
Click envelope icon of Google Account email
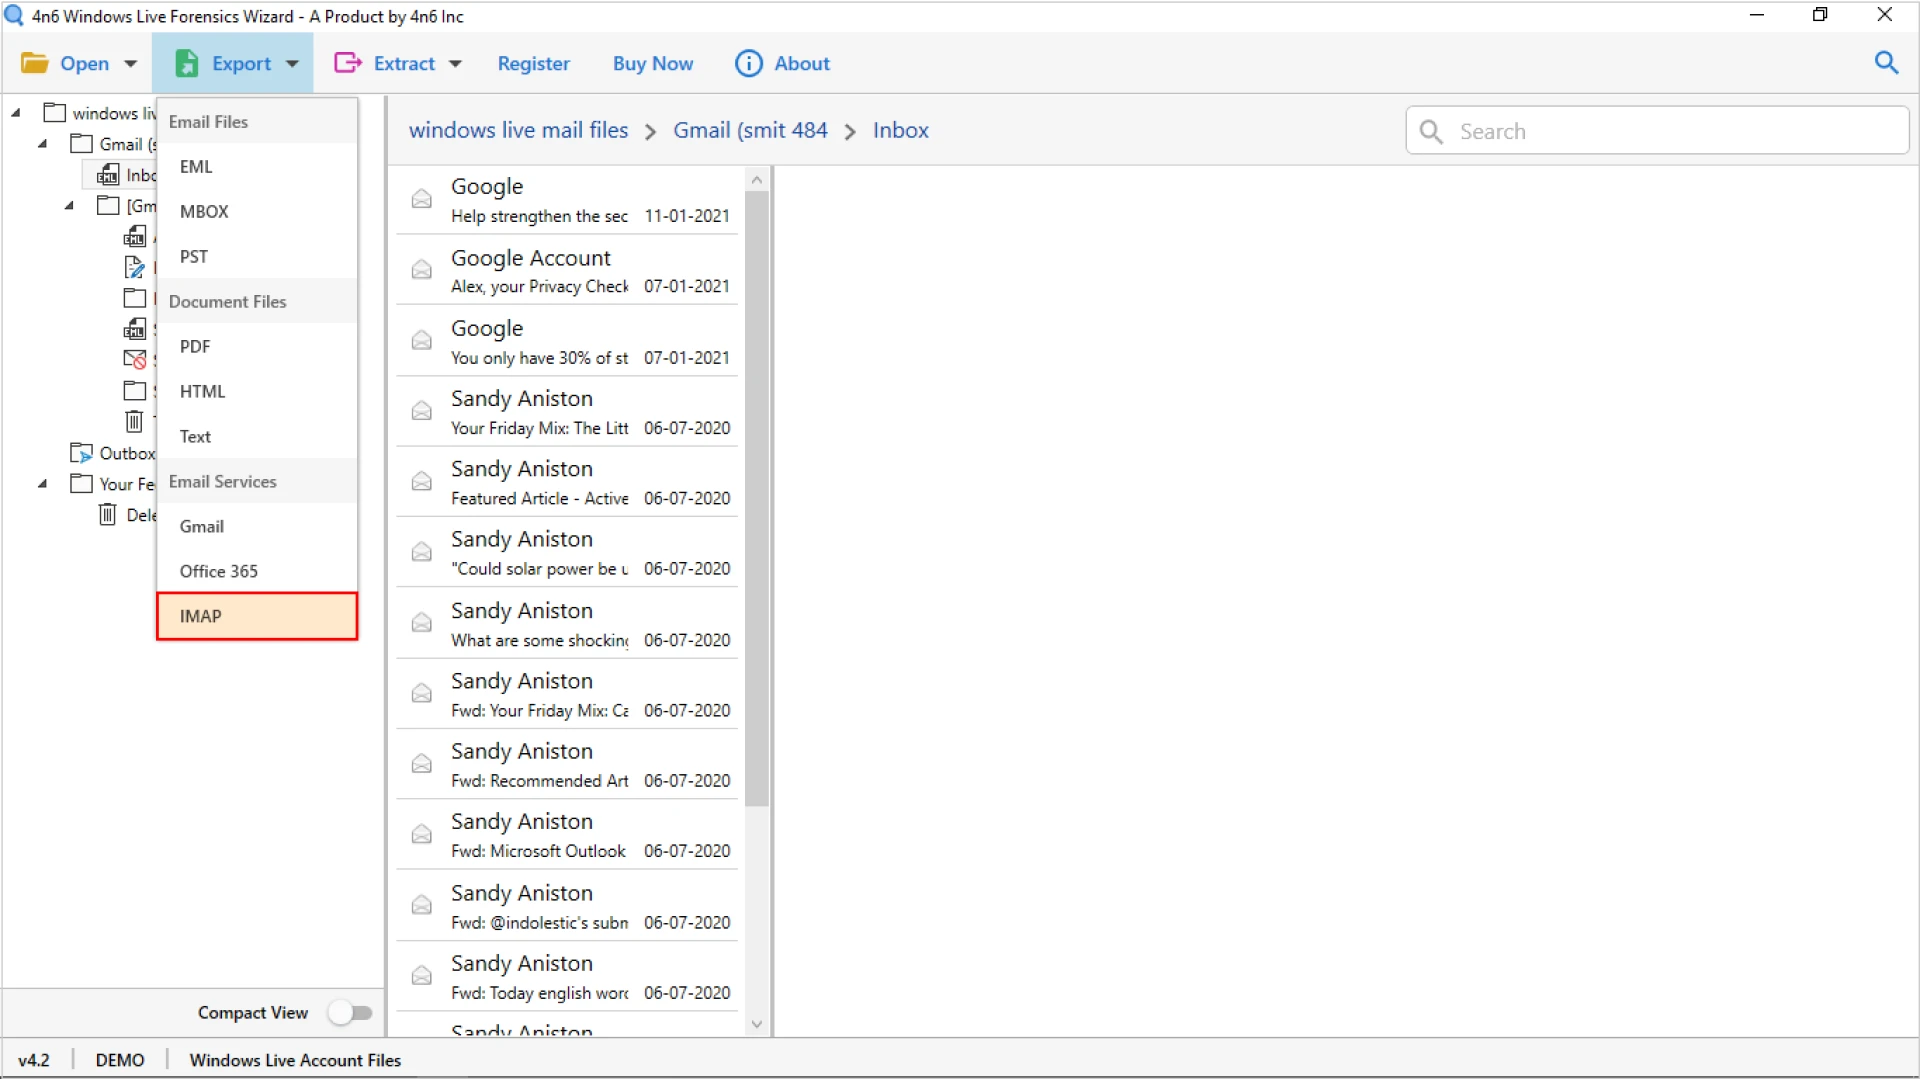[422, 270]
